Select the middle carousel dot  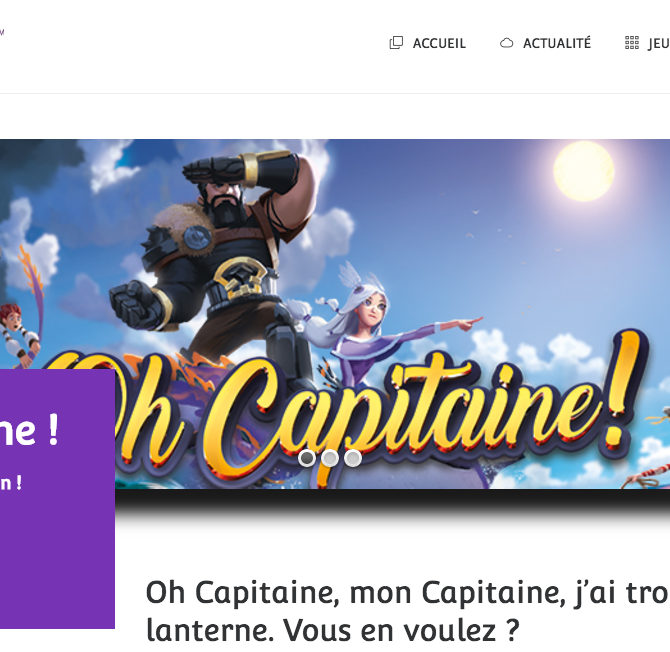coord(329,458)
